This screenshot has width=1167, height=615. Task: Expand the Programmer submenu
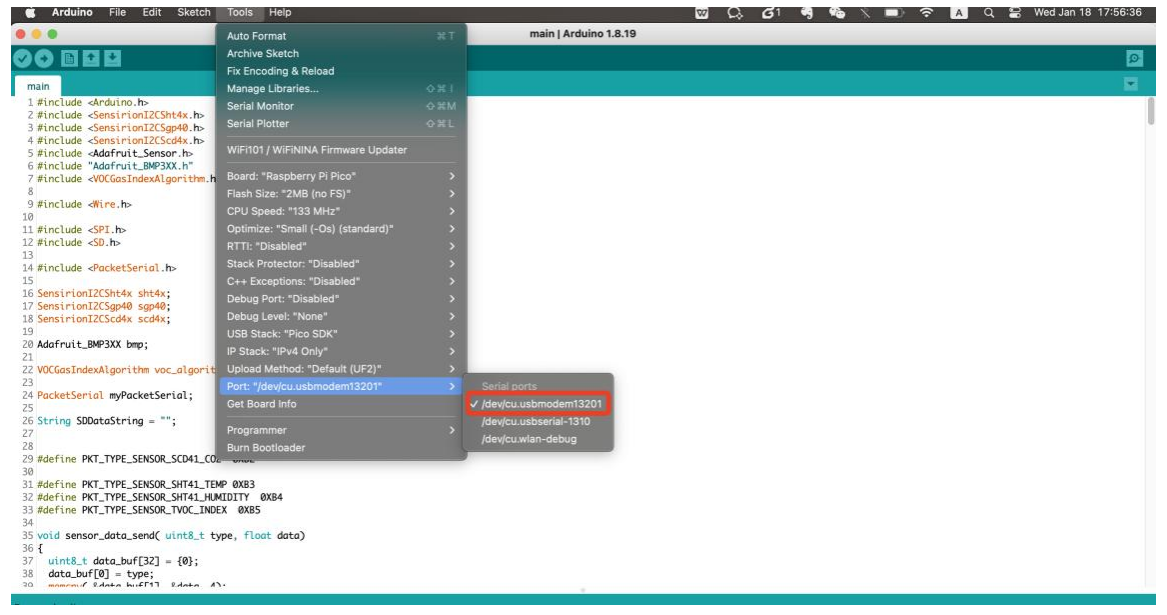pos(340,430)
